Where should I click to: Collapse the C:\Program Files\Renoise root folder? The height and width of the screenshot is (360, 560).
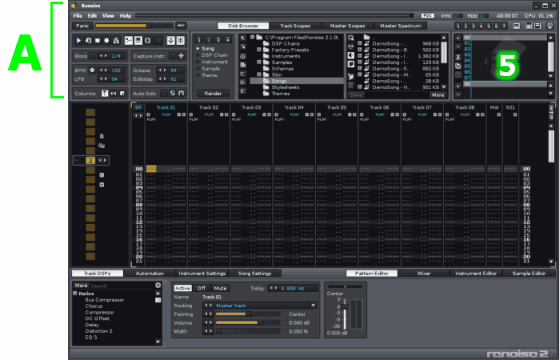click(252, 37)
